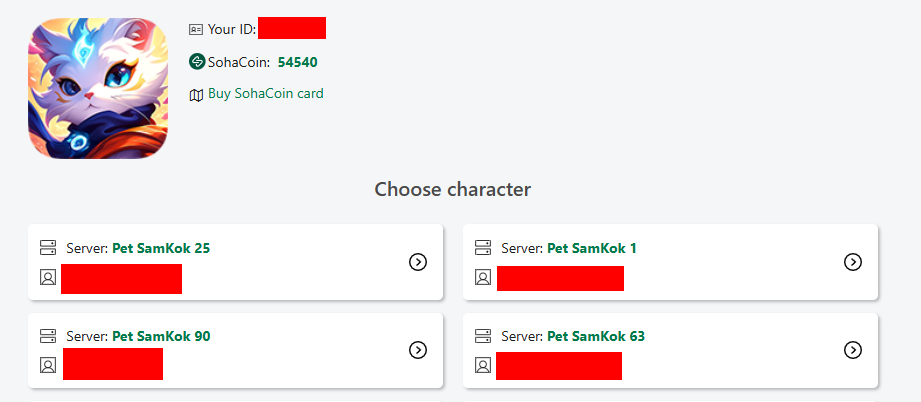Click the server icon for Pet SamKok 63
This screenshot has width=921, height=402.
[x=483, y=336]
